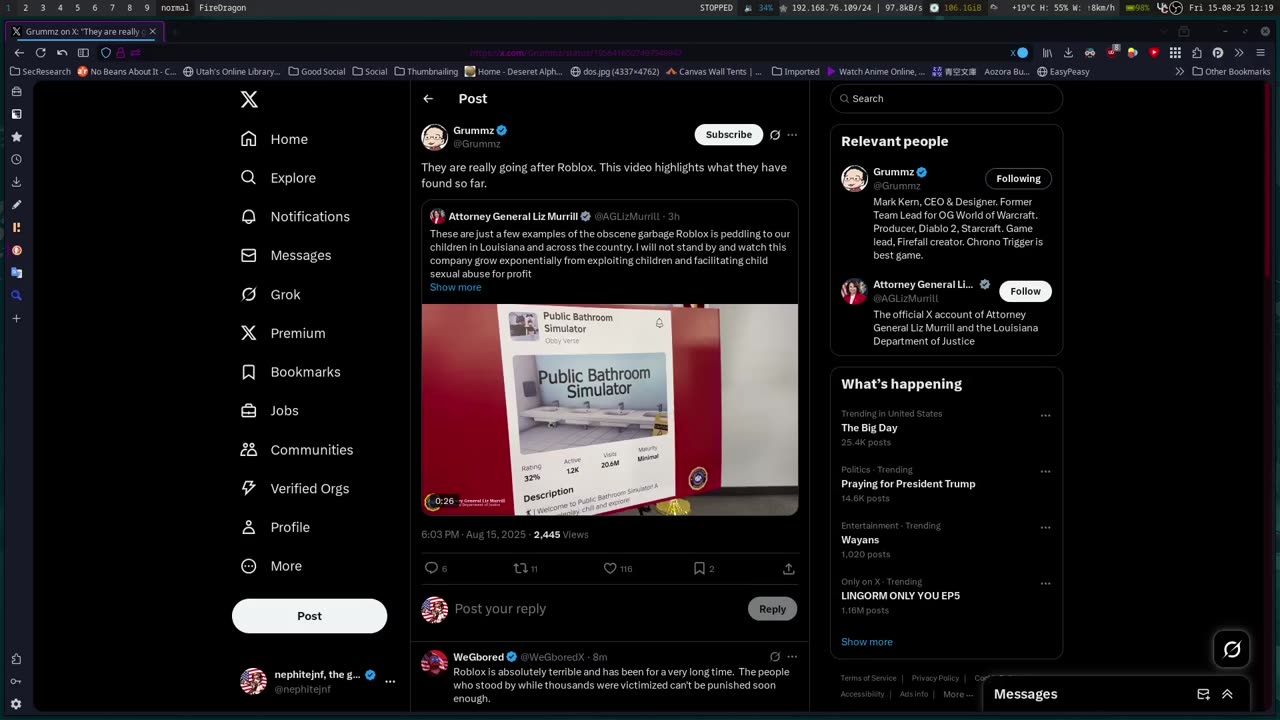Click the date and time in status bar

pyautogui.click(x=1231, y=8)
